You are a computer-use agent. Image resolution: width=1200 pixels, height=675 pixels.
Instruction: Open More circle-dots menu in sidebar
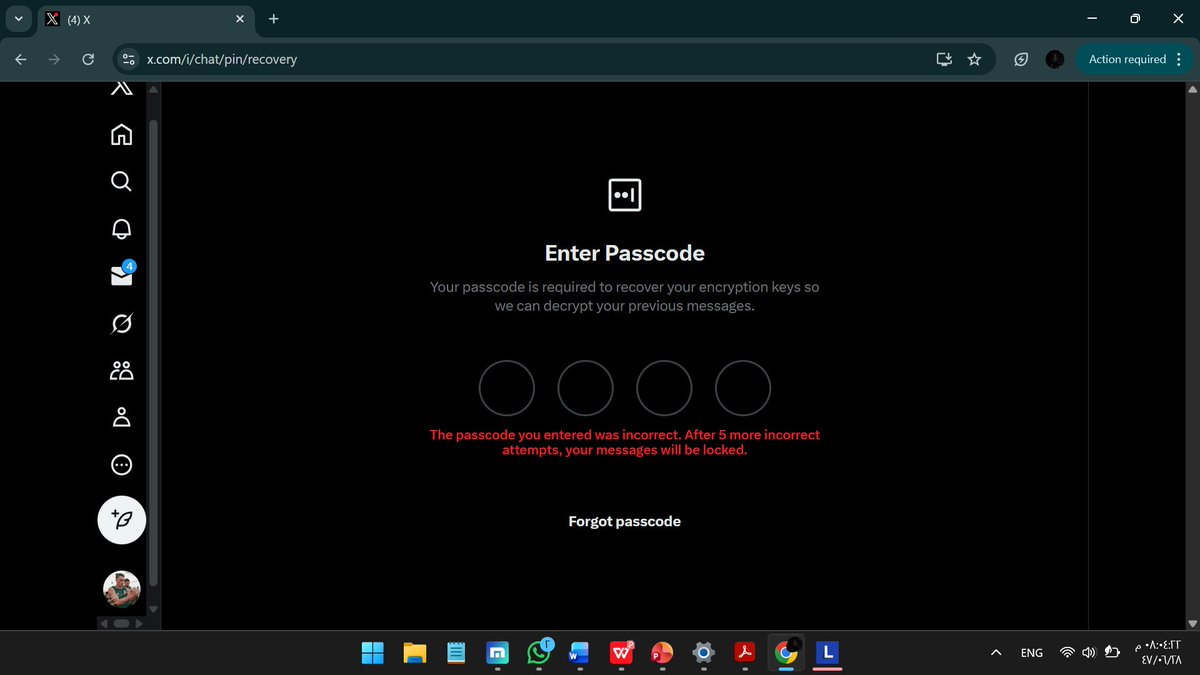[121, 465]
